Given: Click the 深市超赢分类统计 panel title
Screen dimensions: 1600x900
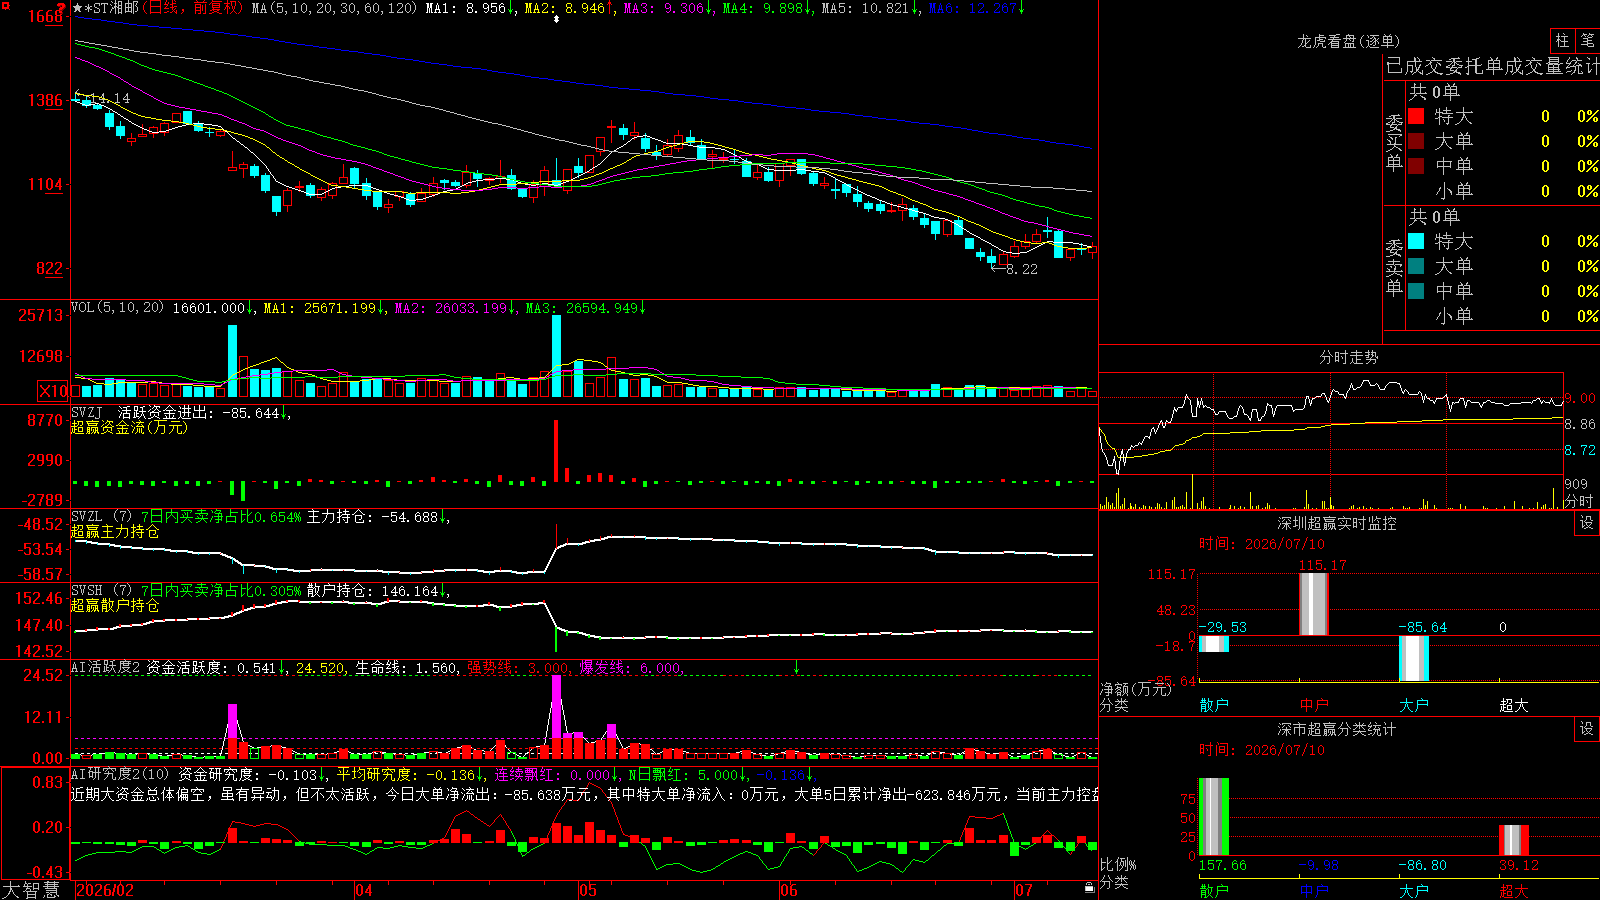Looking at the screenshot, I should point(1337,729).
